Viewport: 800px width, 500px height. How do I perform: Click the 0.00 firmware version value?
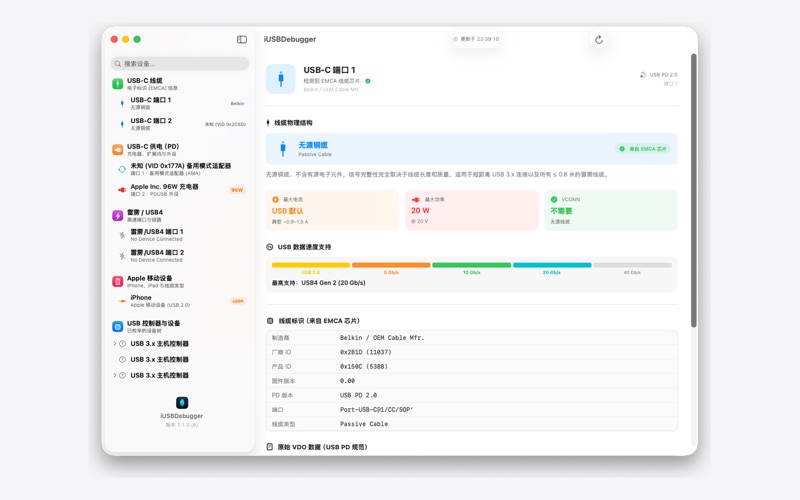[347, 381]
